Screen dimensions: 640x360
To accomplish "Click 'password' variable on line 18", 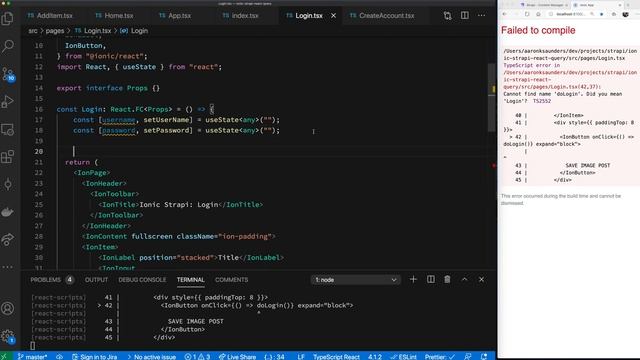I will coord(118,130).
